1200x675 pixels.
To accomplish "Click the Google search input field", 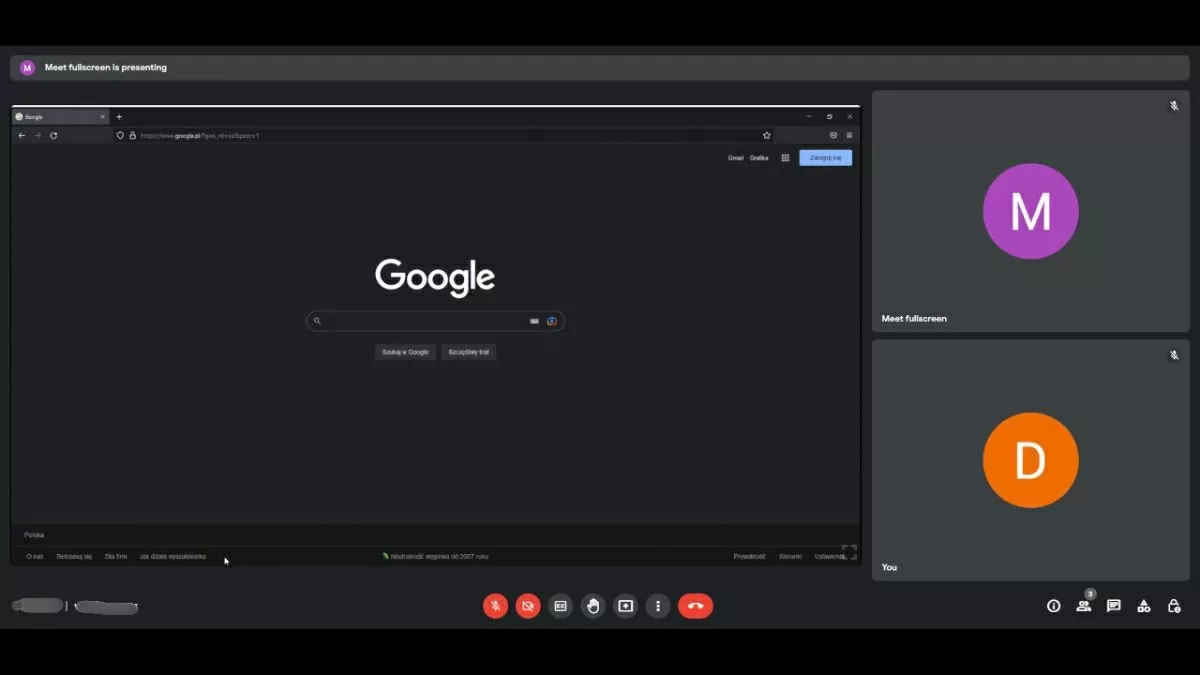I will click(x=420, y=321).
